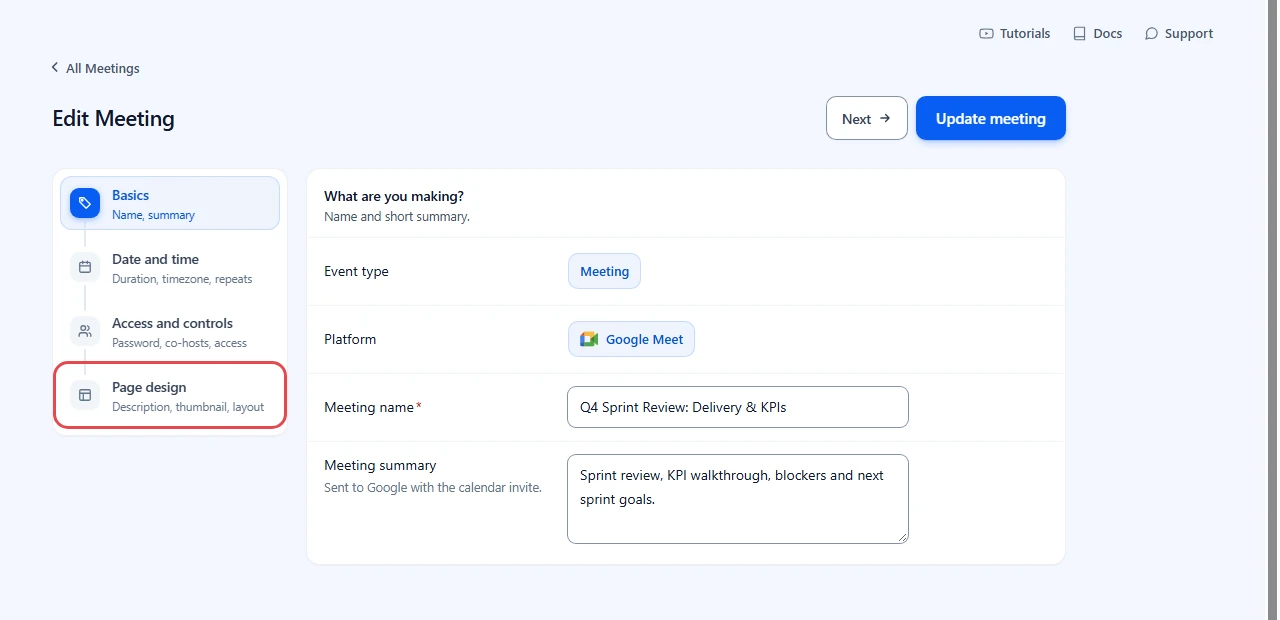Click the Page design layout icon
Screen dimensions: 1280x620
(85, 395)
